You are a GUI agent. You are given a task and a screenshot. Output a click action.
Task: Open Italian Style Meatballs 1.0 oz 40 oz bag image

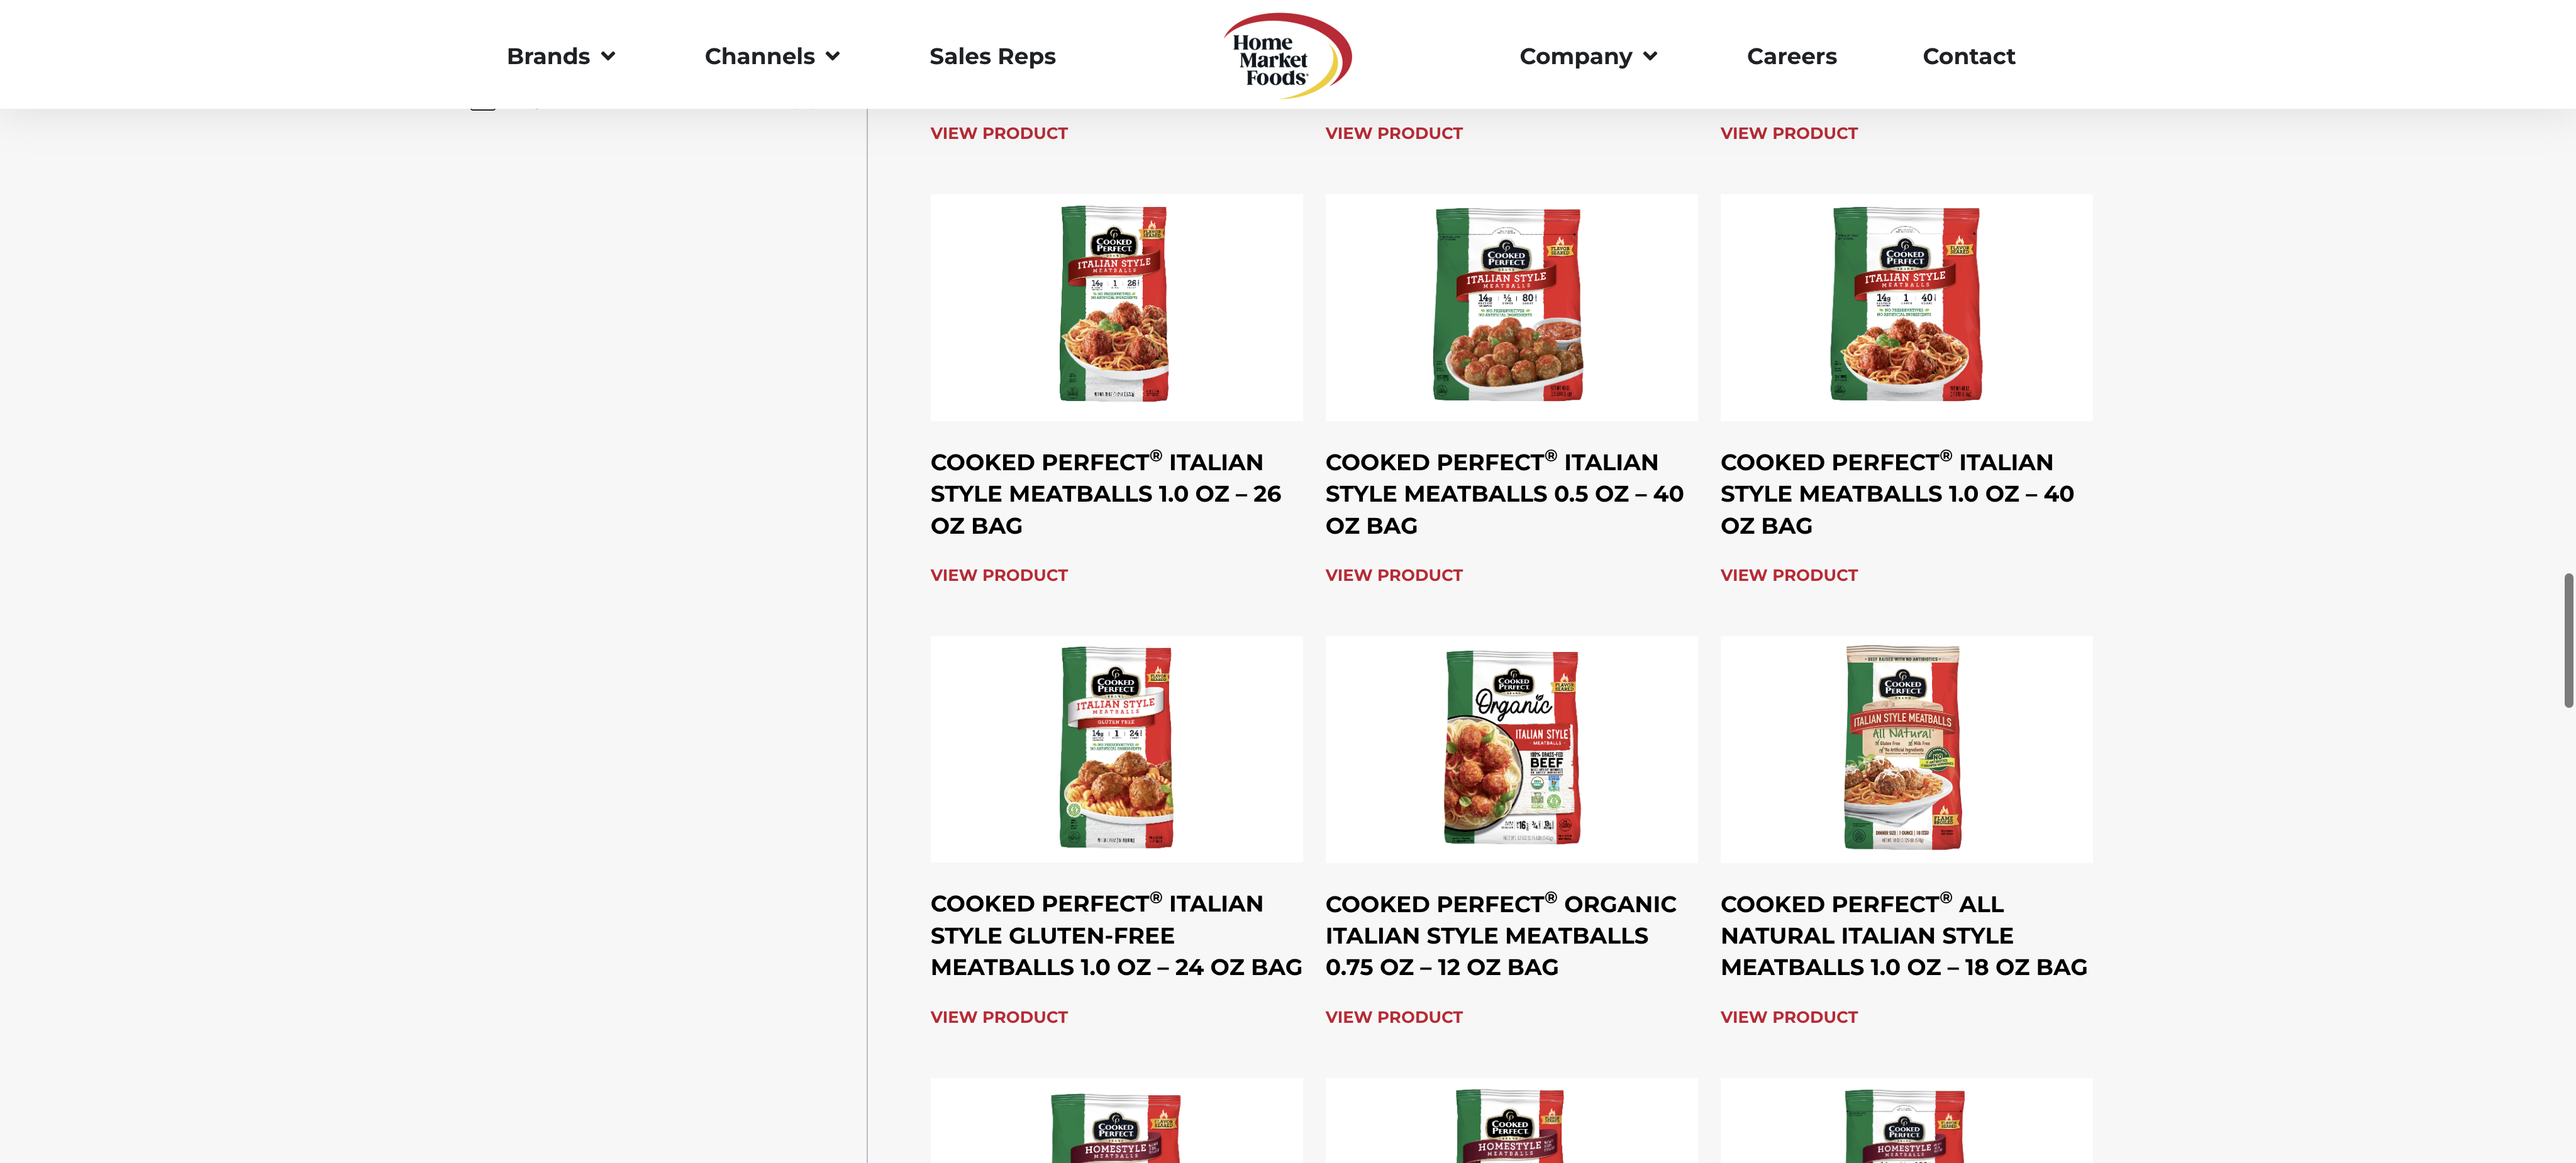click(1906, 307)
